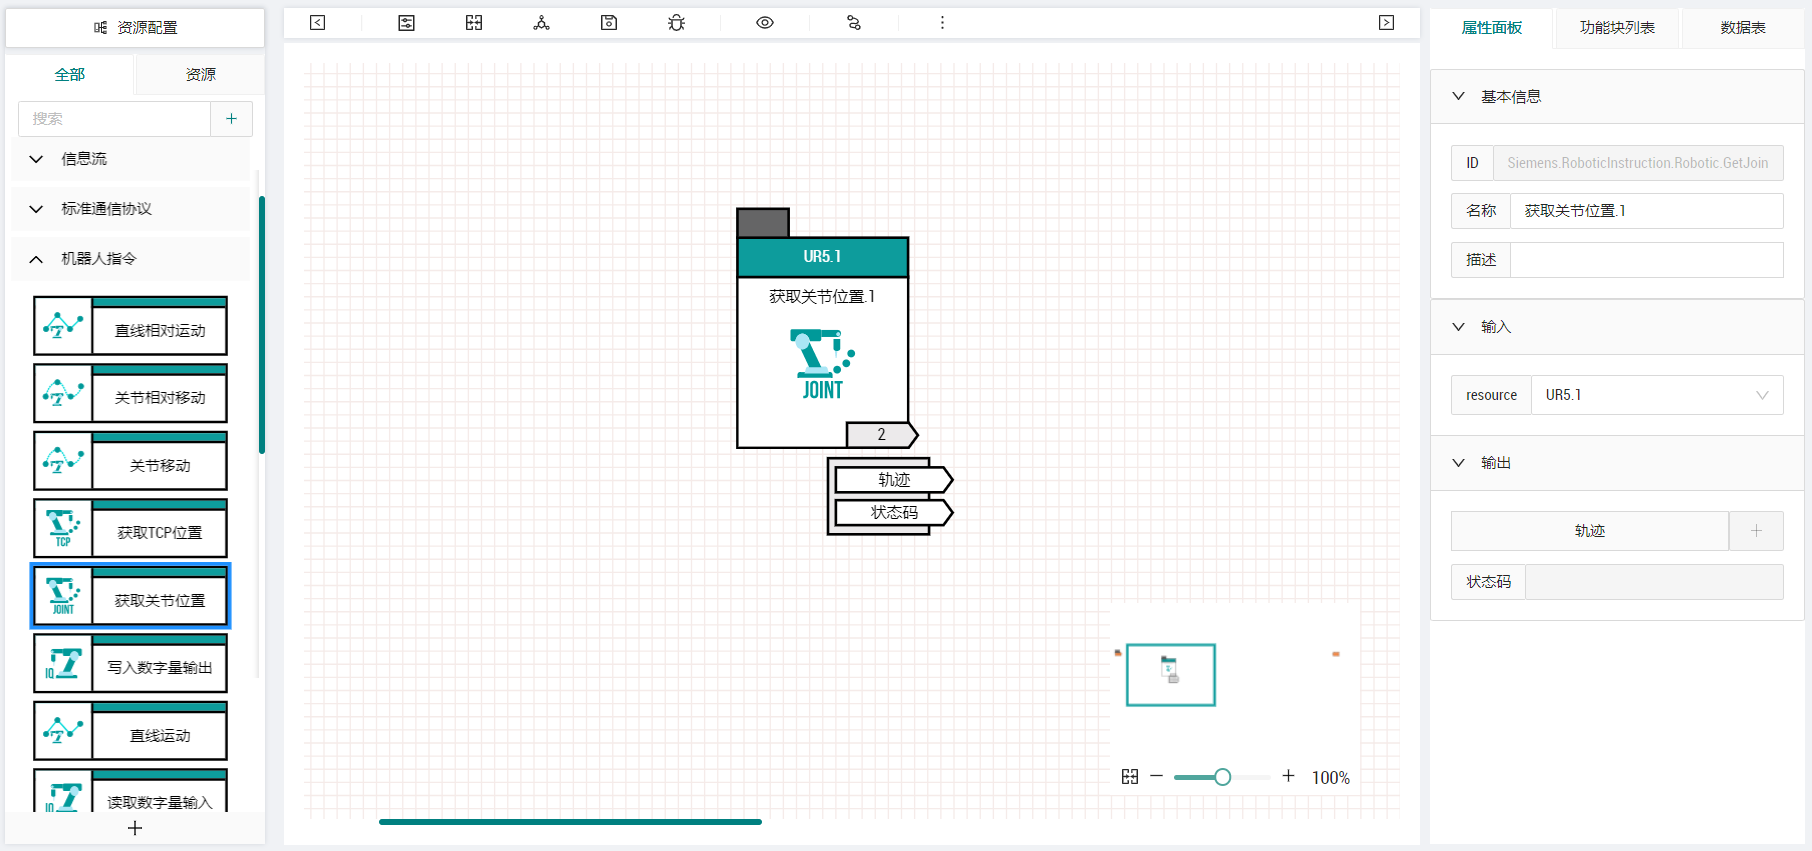Collapse the 基本信息 section
The height and width of the screenshot is (851, 1812).
click(x=1617, y=97)
